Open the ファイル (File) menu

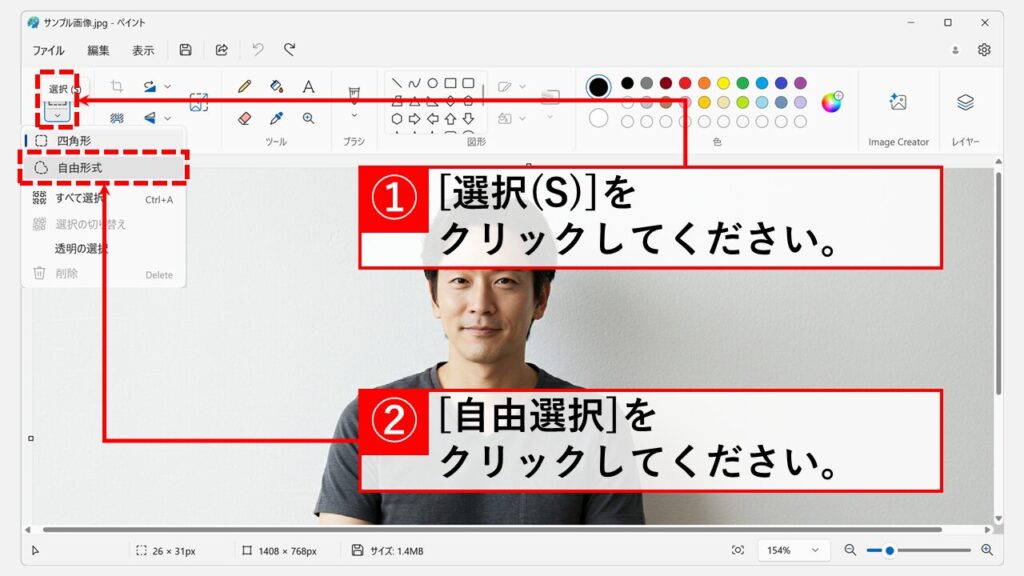coord(48,50)
